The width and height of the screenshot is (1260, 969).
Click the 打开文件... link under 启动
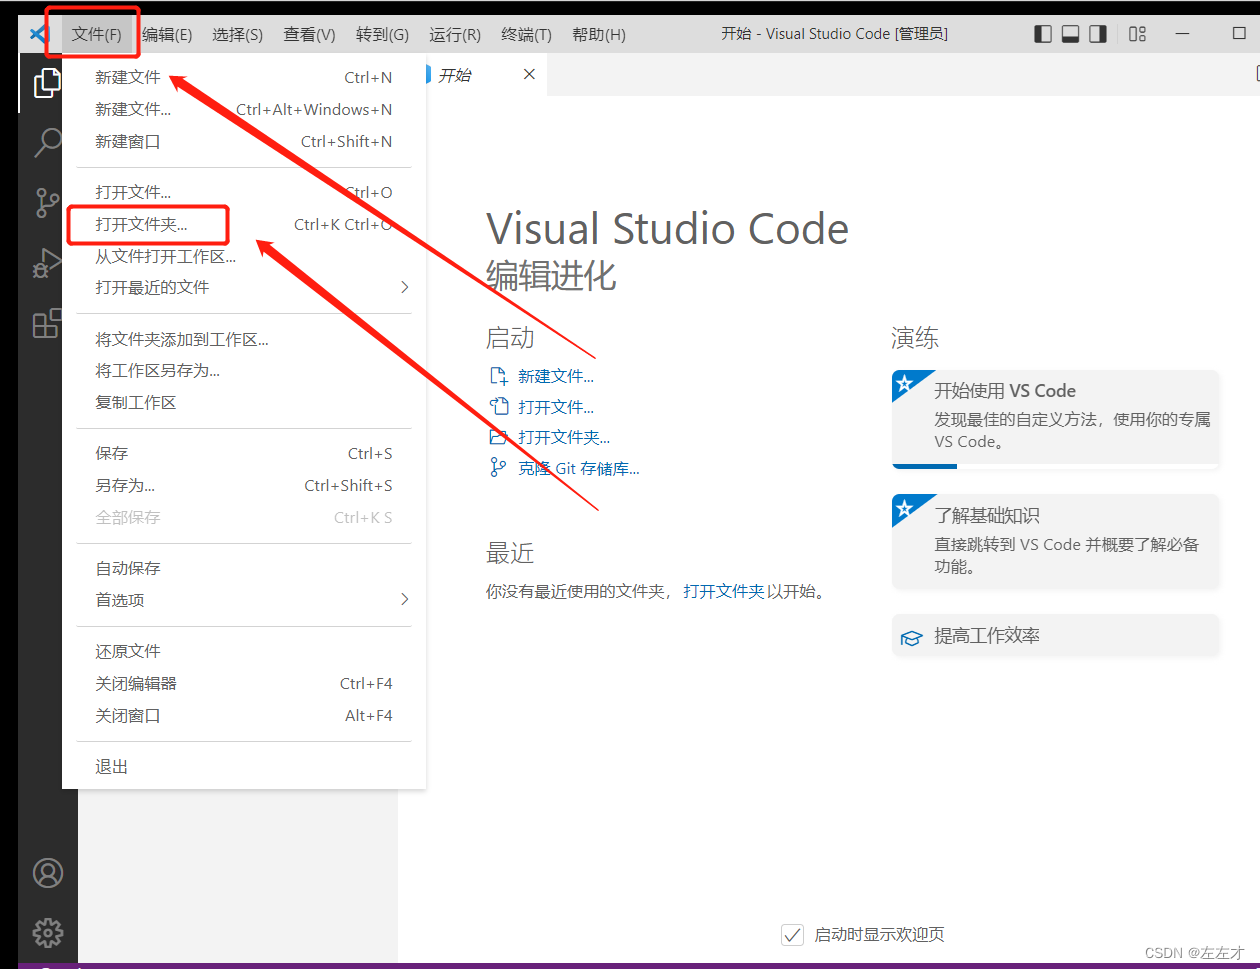tap(556, 407)
